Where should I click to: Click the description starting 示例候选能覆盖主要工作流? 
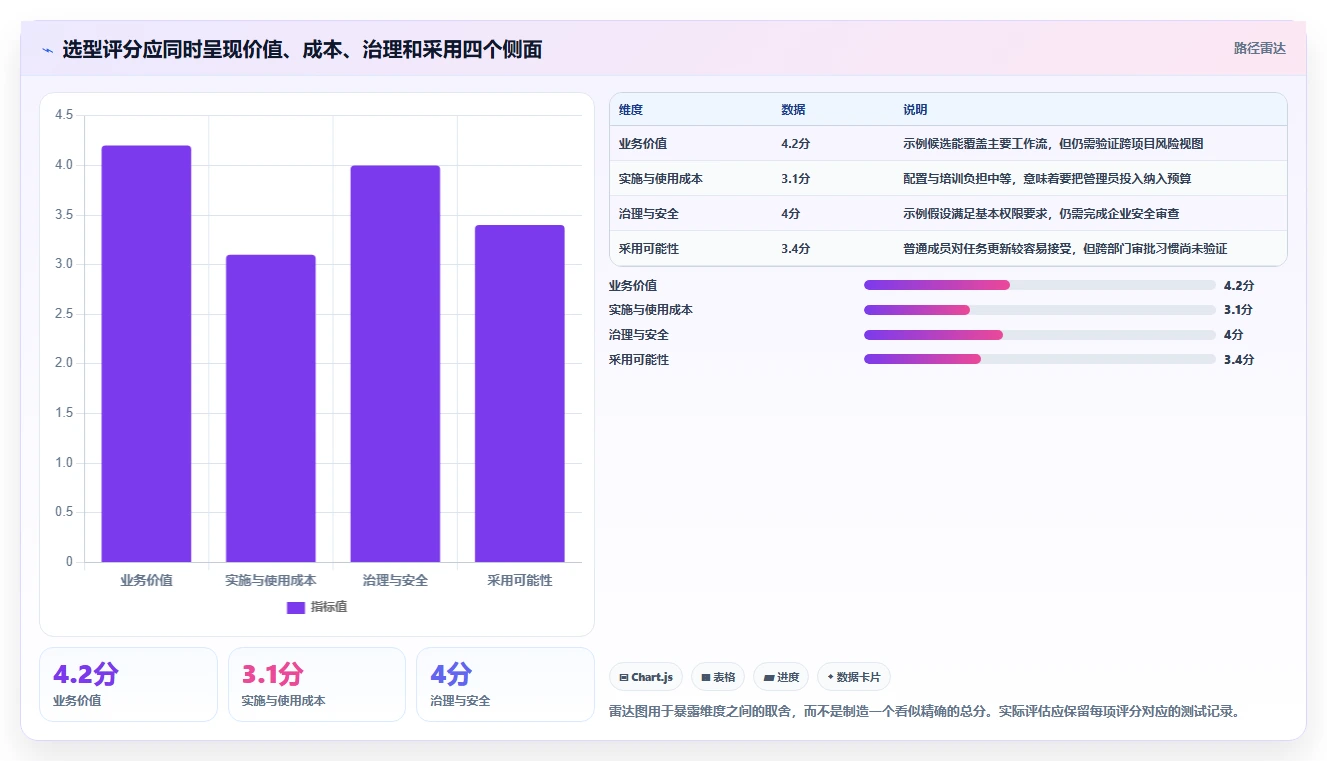[x=1053, y=144]
